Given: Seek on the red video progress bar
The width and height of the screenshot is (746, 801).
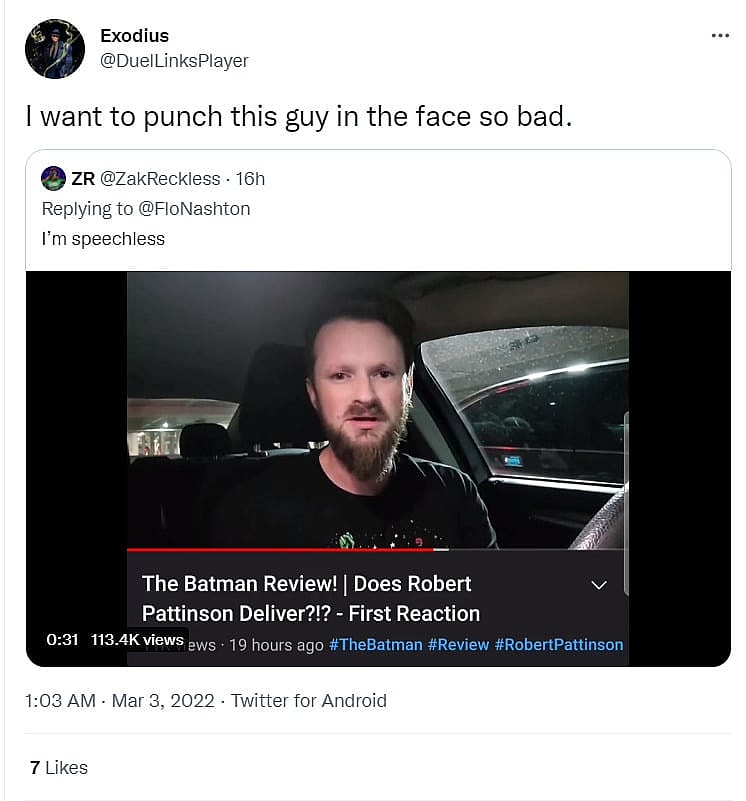Looking at the screenshot, I should coord(280,549).
